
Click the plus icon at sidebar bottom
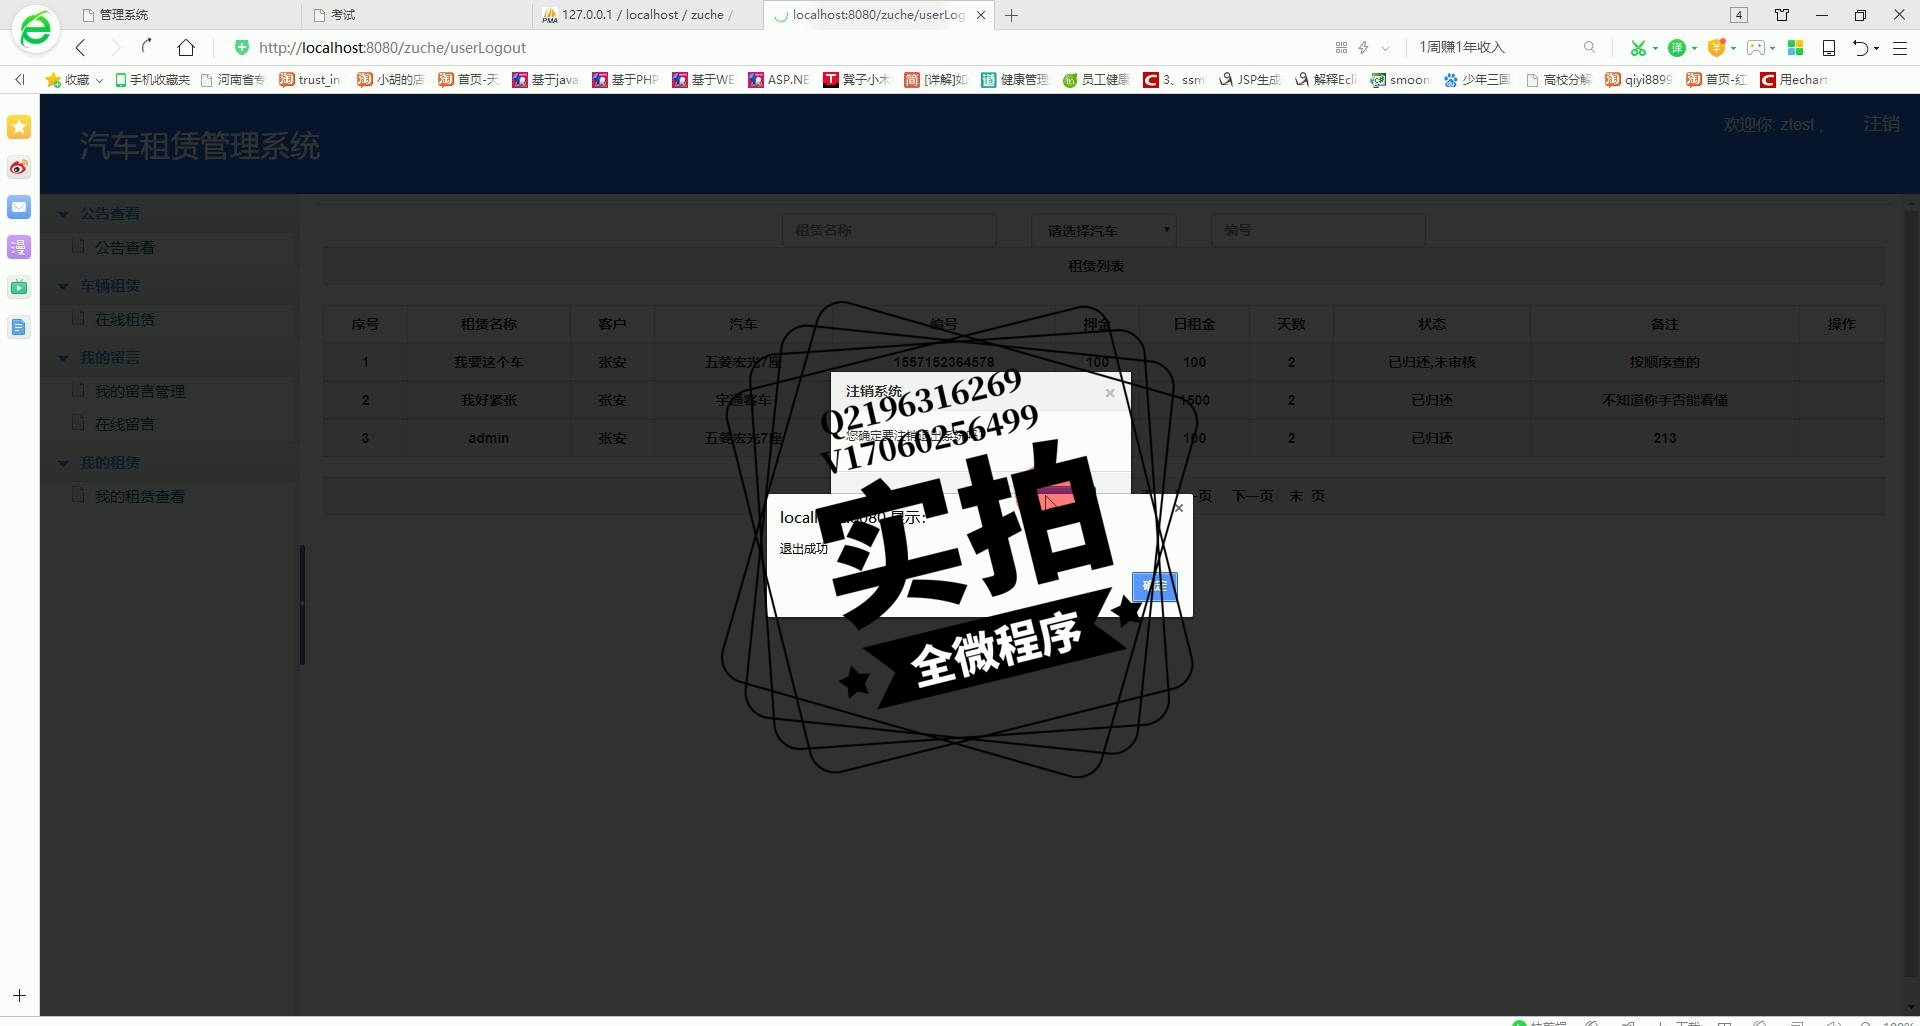(19, 996)
